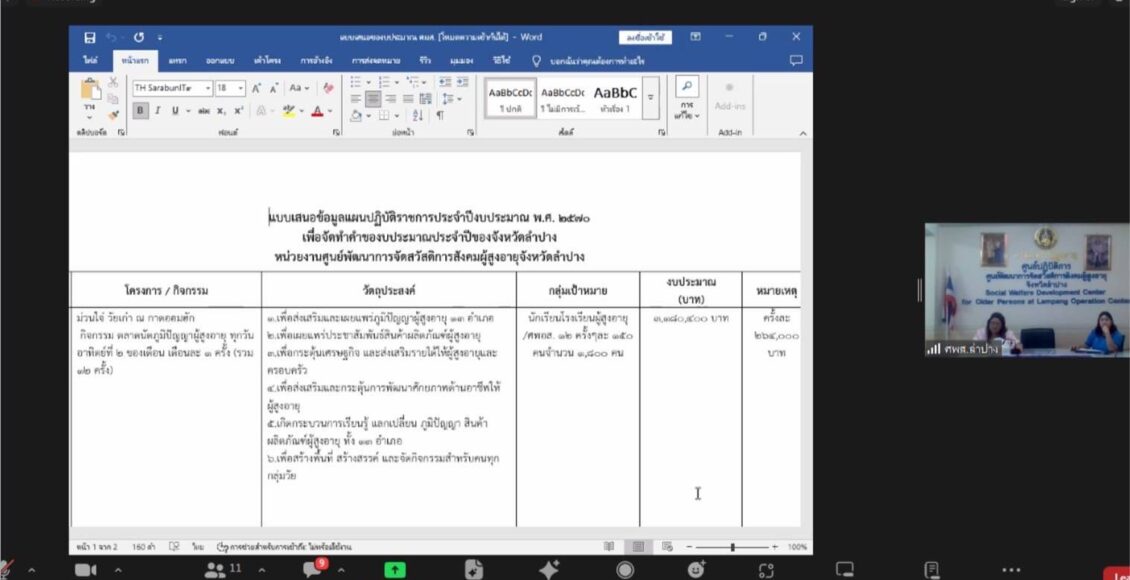The image size is (1130, 580).
Task: Decrease paragraph indent
Action: pos(445,82)
